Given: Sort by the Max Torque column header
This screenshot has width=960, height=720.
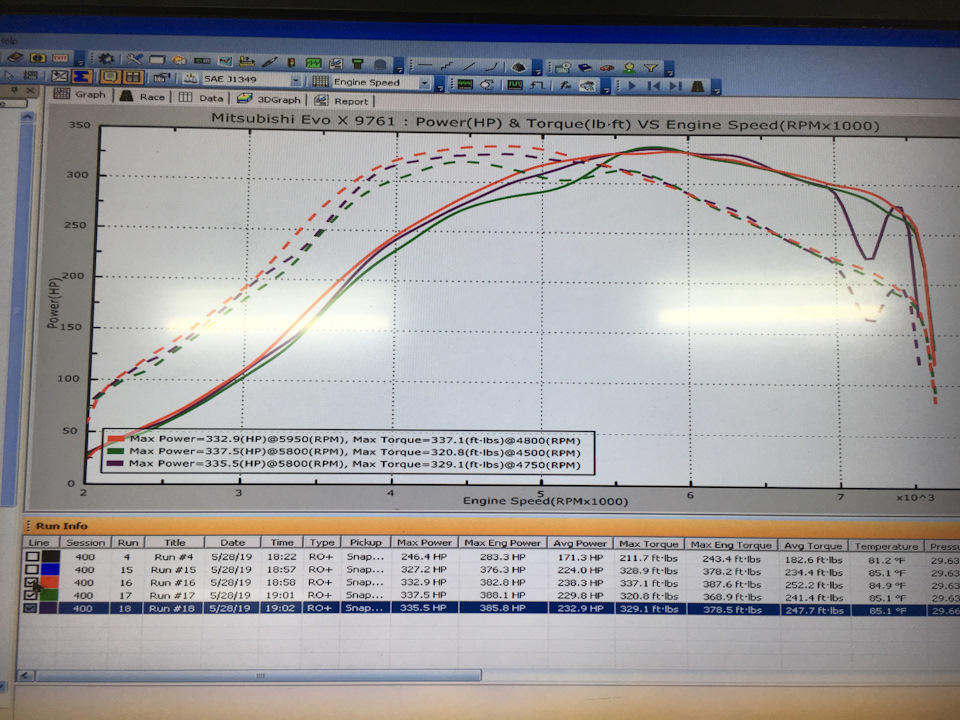Looking at the screenshot, I should coord(648,544).
